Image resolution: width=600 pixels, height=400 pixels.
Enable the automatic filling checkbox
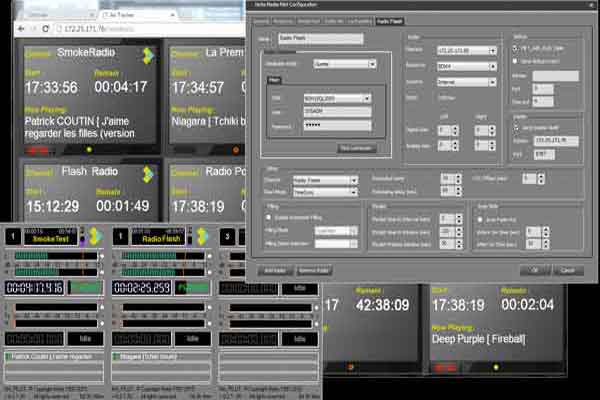click(x=268, y=217)
